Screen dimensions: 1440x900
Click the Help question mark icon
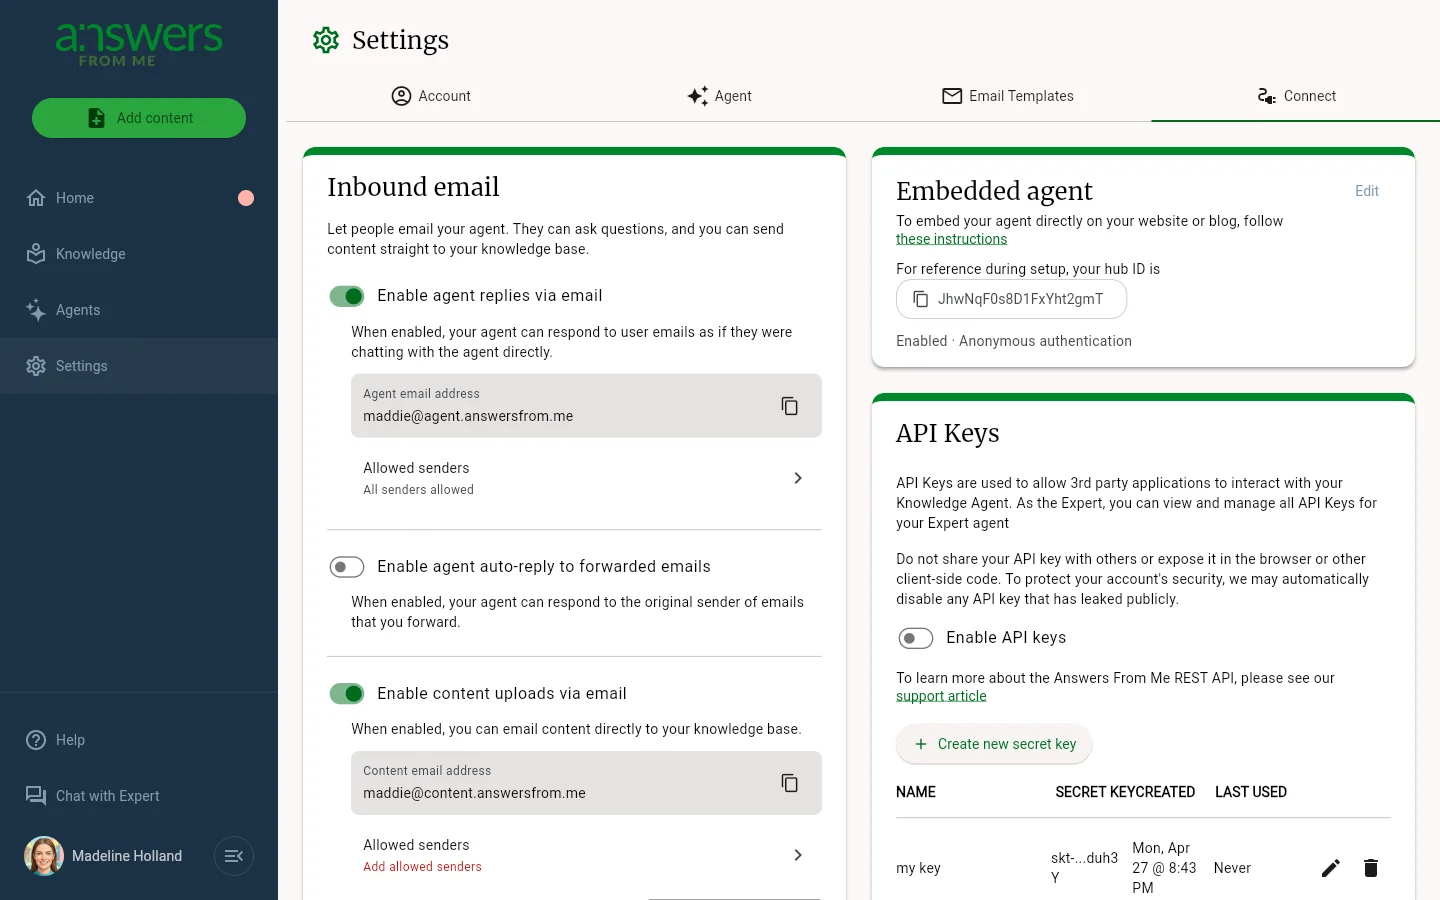pos(36,740)
